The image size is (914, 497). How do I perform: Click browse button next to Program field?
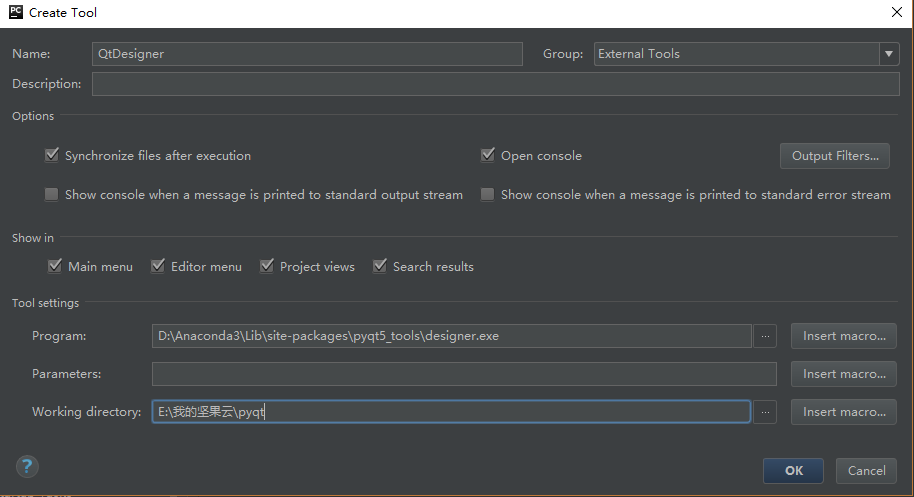click(765, 336)
